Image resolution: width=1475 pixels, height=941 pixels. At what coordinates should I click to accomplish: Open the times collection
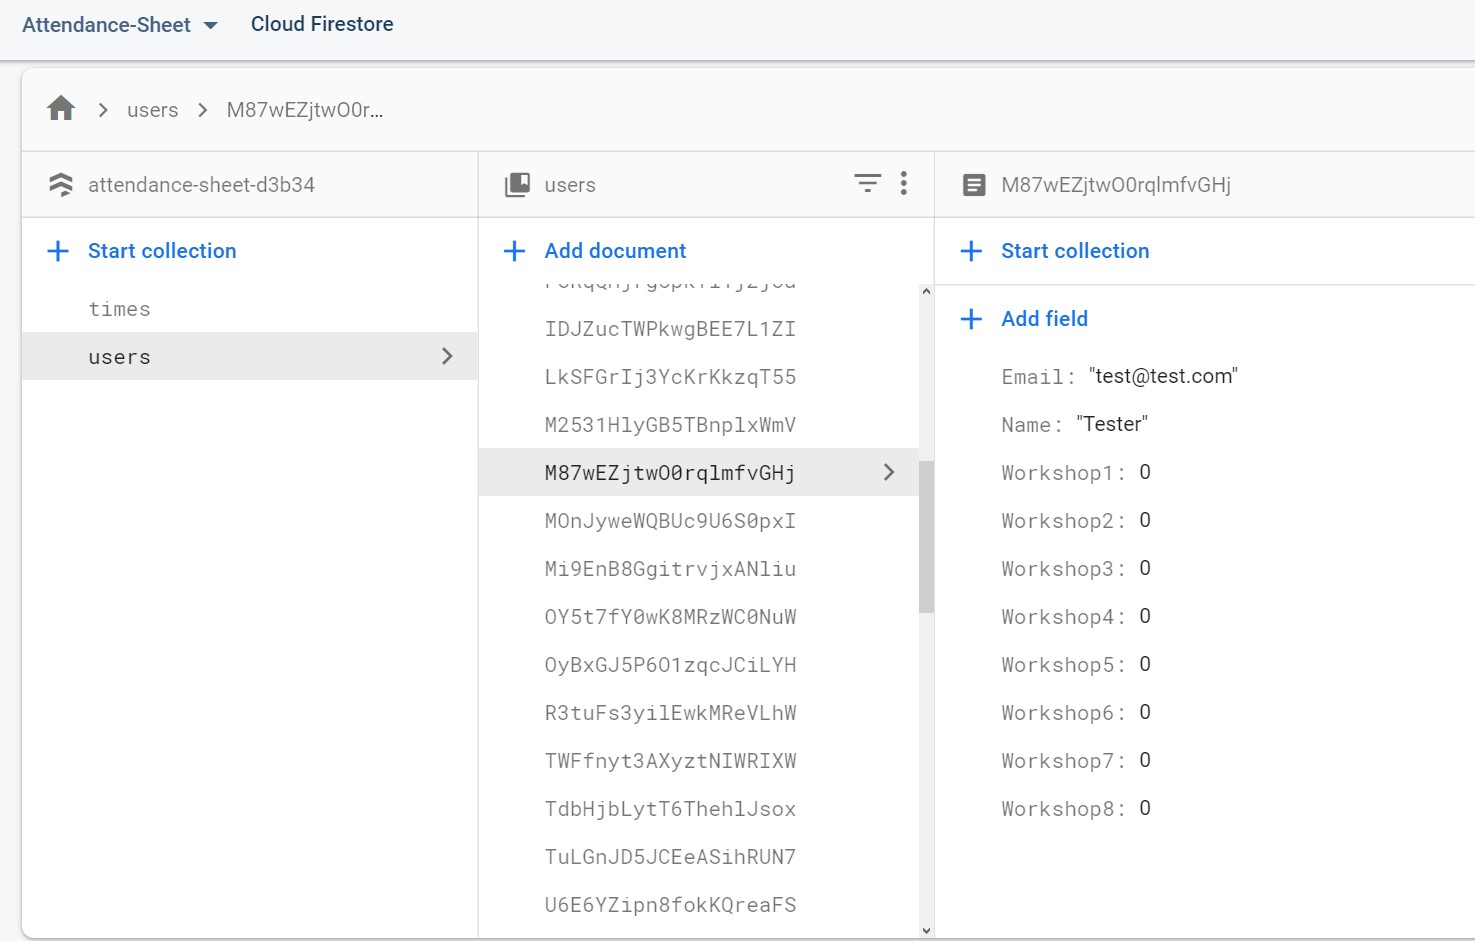click(x=119, y=309)
